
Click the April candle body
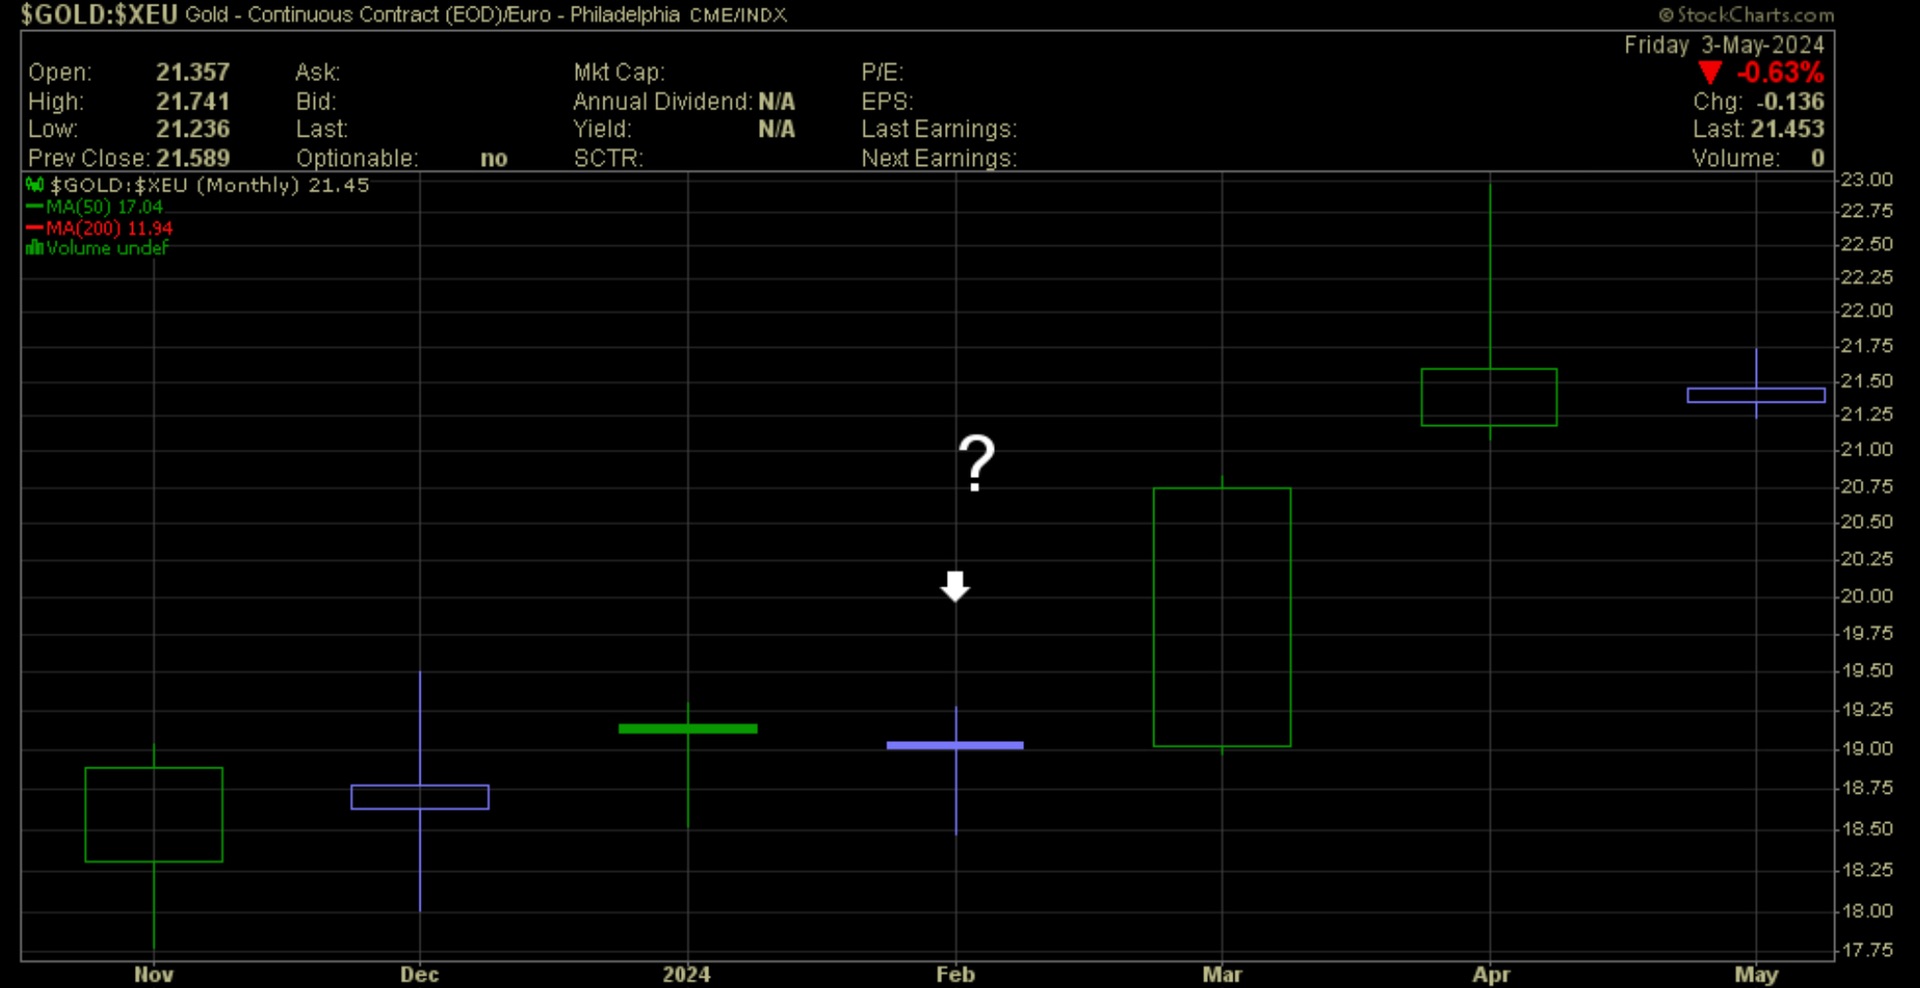pos(1488,397)
